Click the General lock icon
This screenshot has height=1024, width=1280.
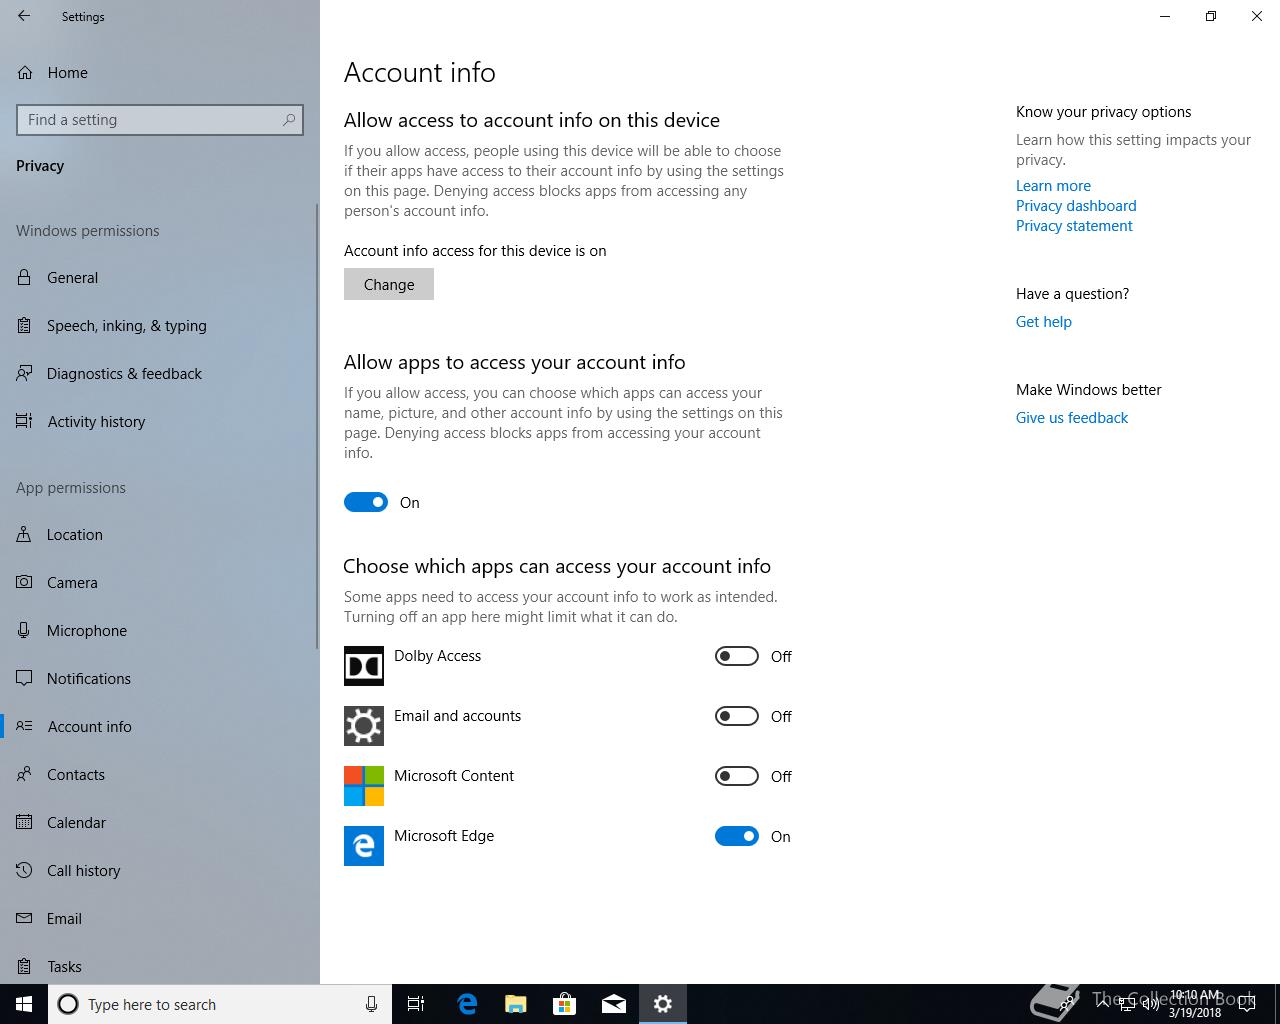coord(24,277)
